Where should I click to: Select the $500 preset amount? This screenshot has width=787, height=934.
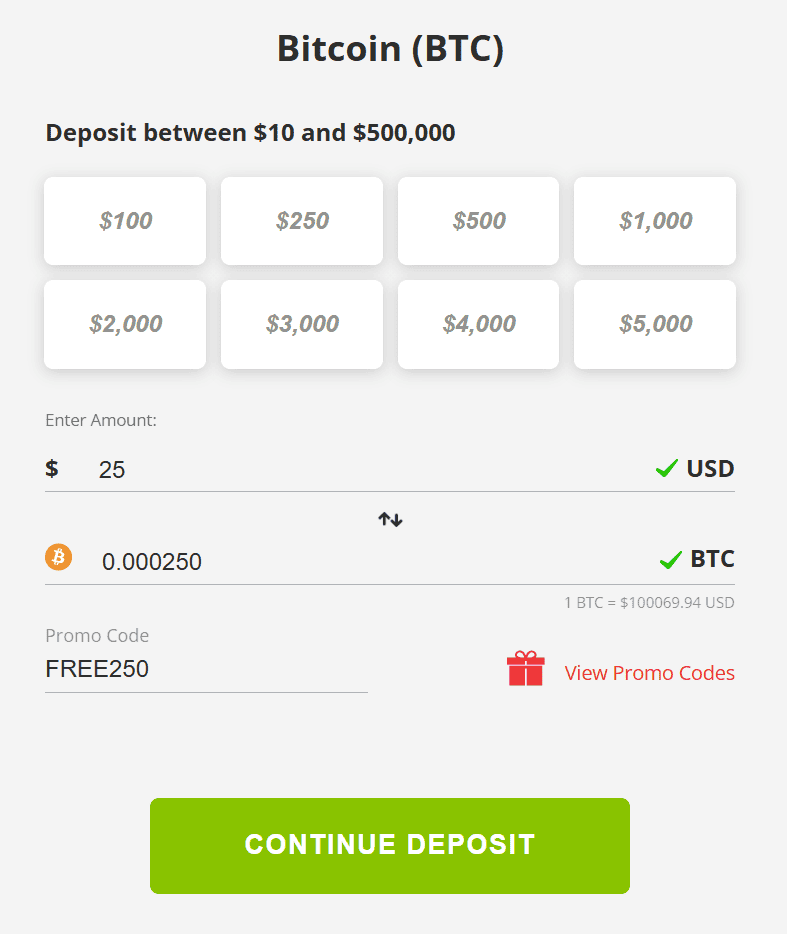coord(478,221)
